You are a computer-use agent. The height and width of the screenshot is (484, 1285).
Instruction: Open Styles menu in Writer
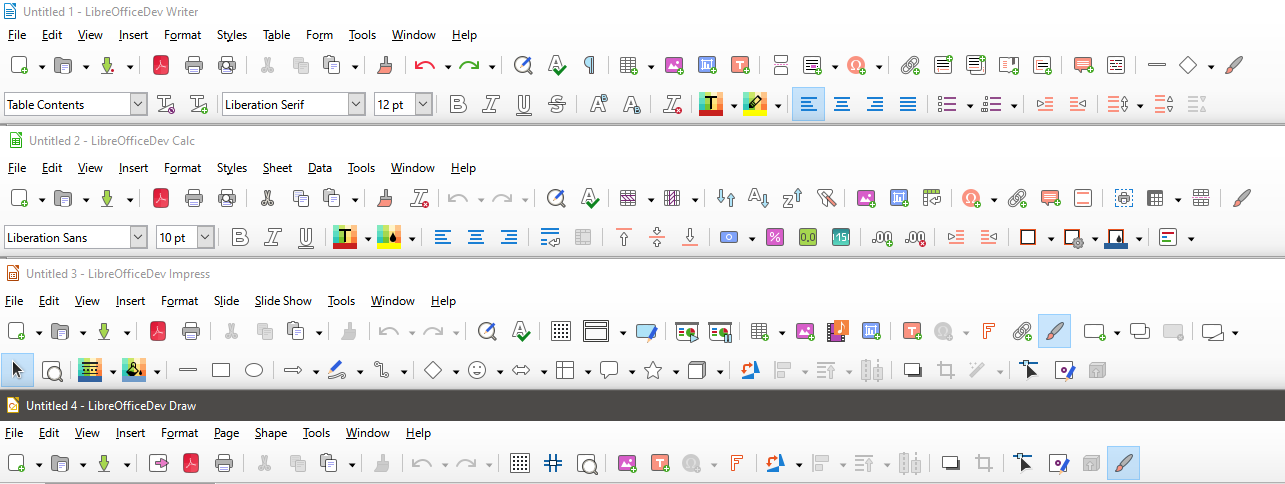click(232, 35)
